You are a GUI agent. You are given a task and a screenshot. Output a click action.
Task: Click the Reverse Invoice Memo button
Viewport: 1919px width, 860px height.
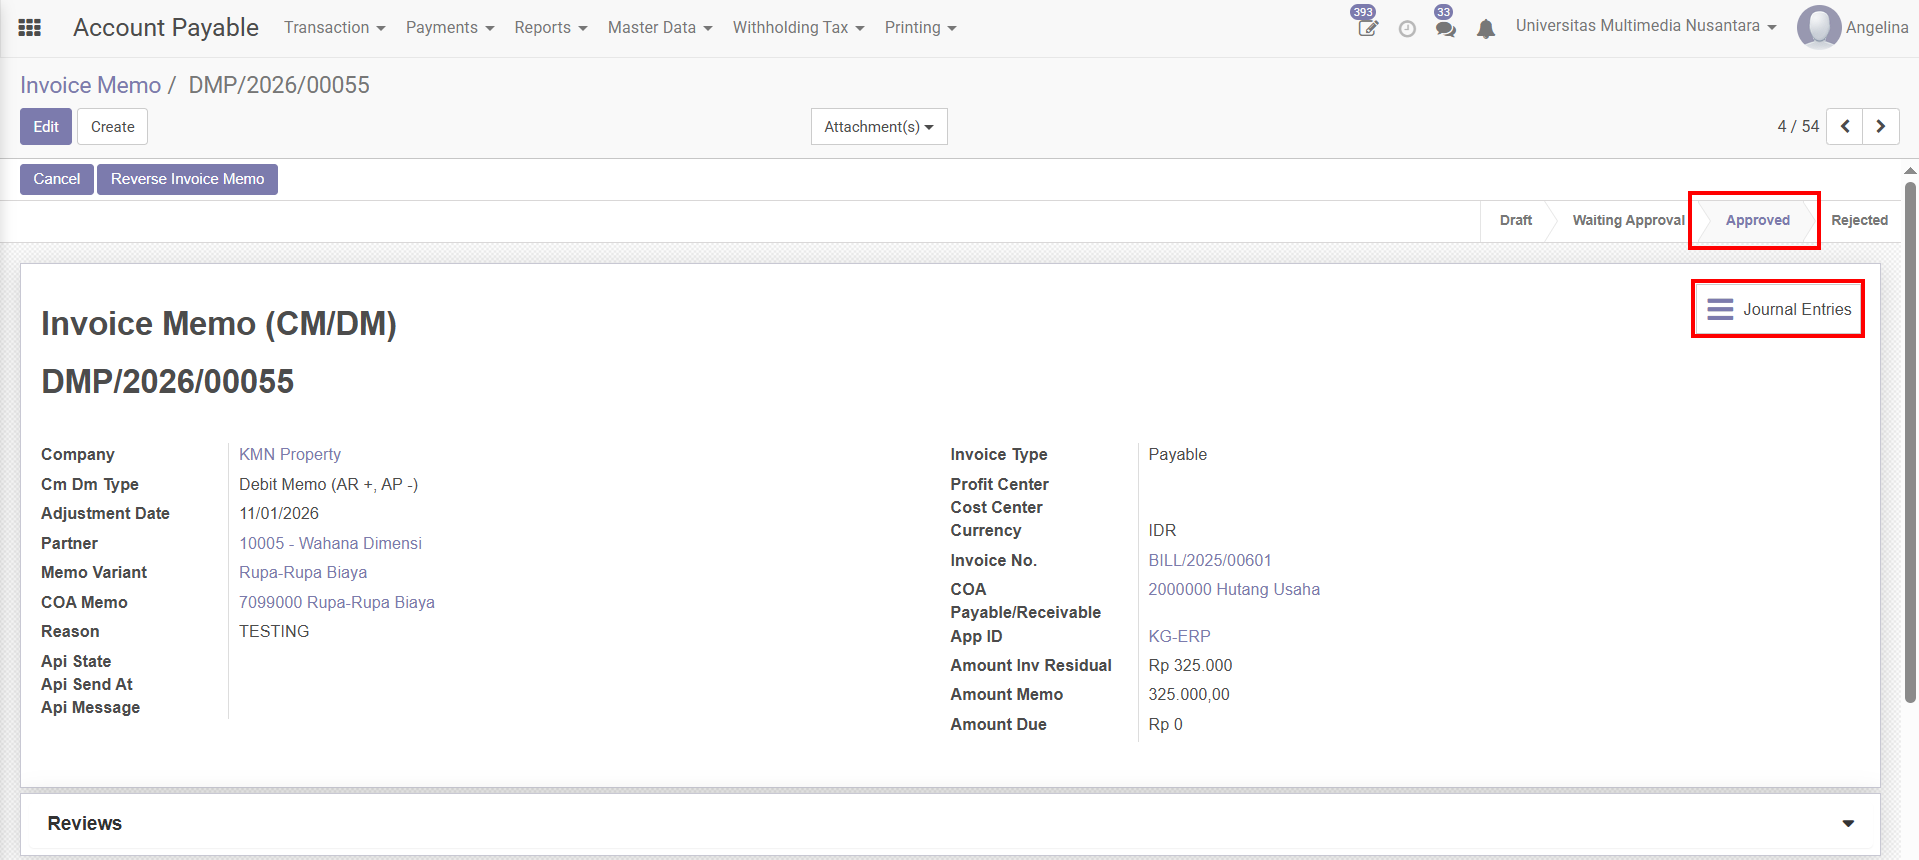187,179
